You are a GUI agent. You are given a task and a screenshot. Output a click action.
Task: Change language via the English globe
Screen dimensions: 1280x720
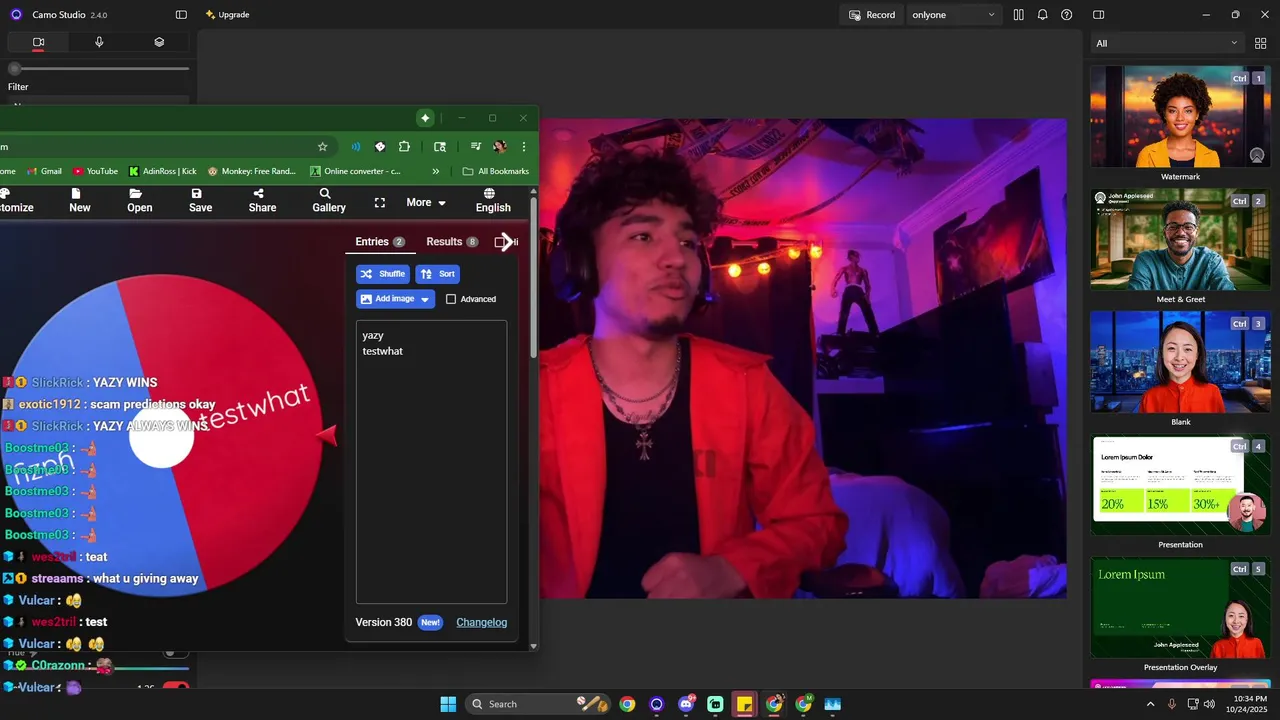click(493, 200)
